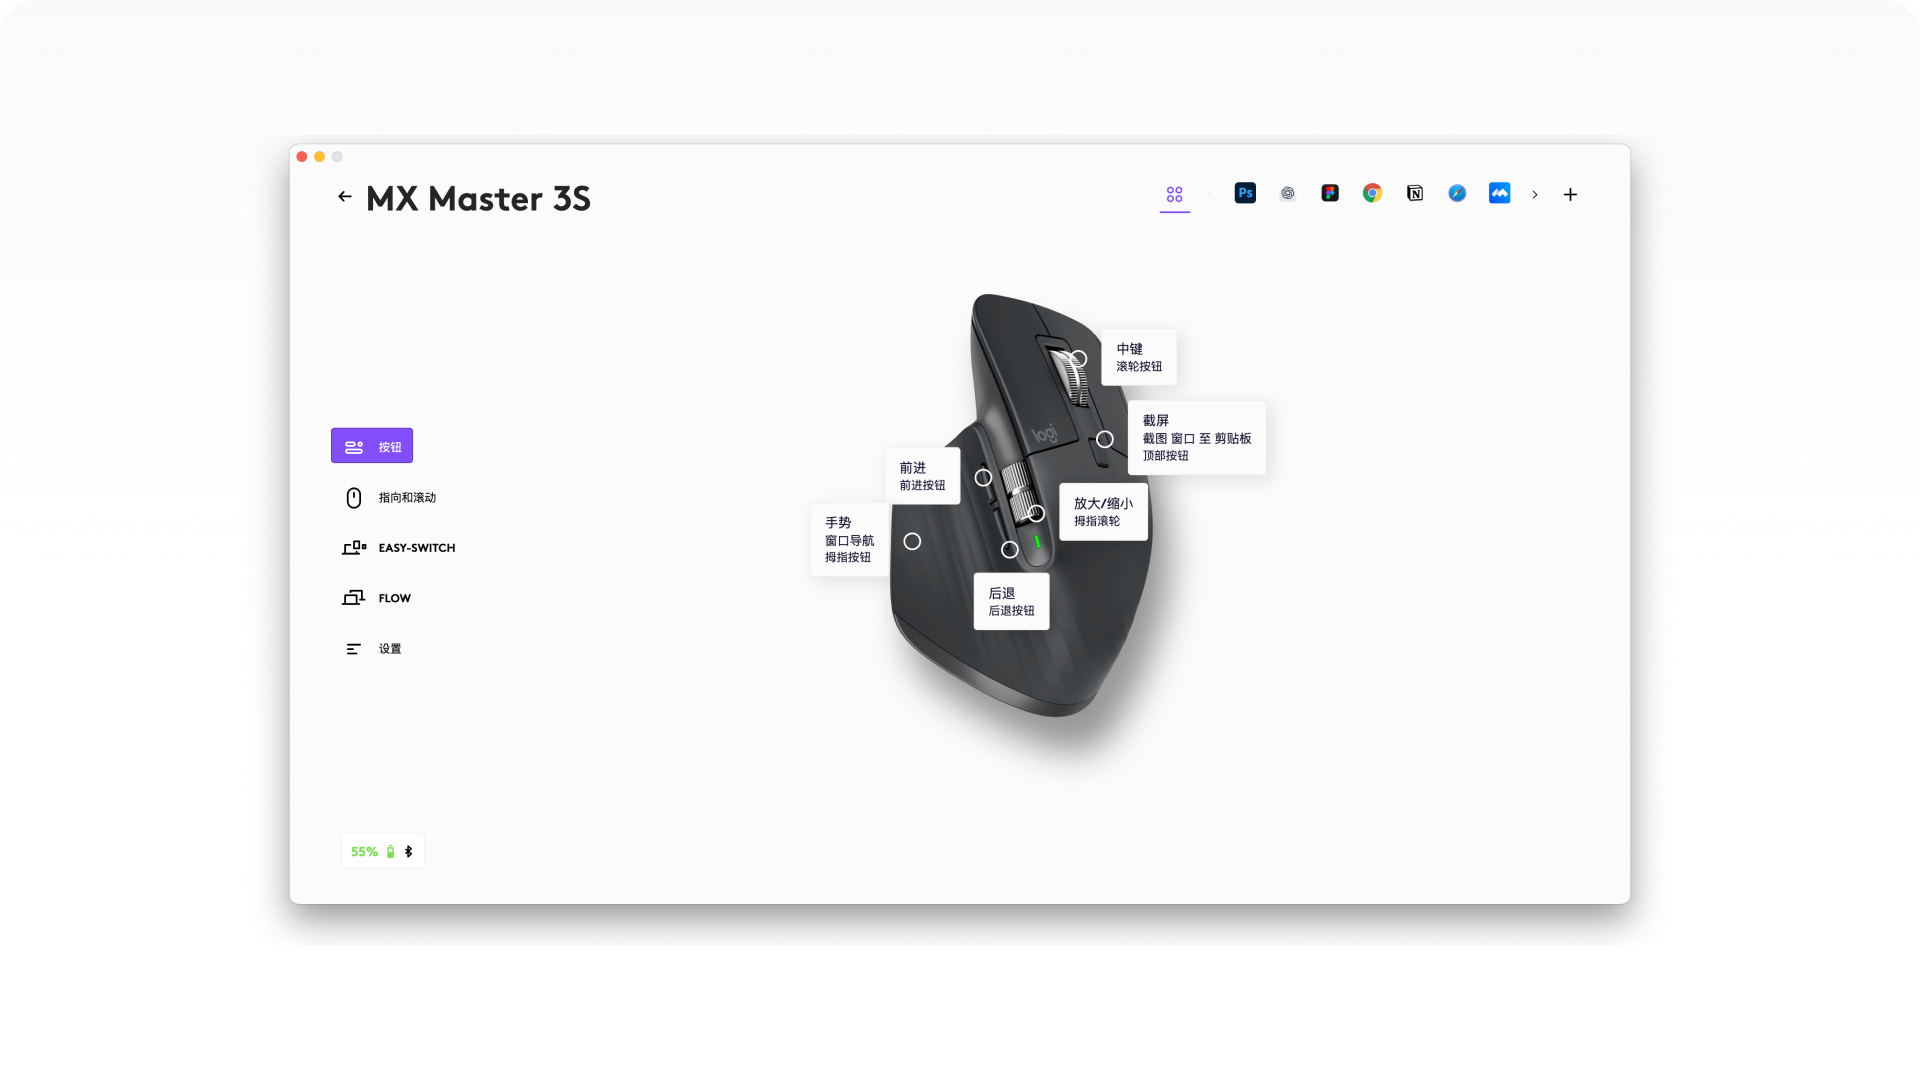Open the Safari app profile
Image resolution: width=1920 pixels, height=1080 pixels.
click(1457, 194)
